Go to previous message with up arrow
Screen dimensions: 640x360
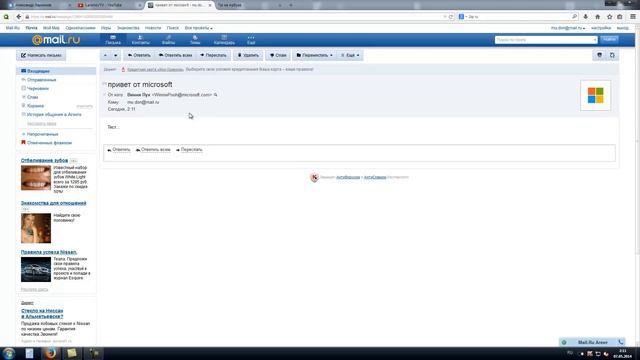(105, 55)
